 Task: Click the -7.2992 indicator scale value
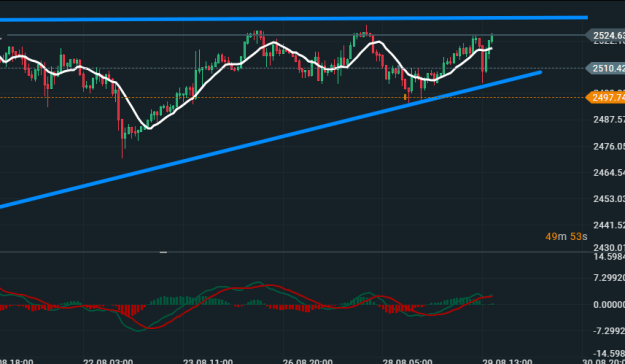[609, 331]
